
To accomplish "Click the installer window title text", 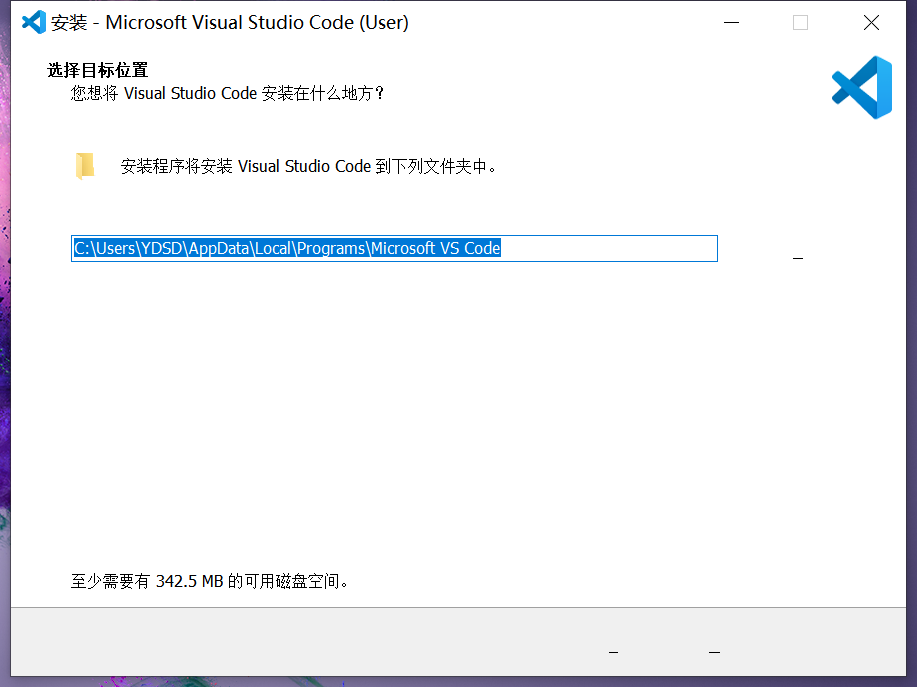I will [229, 22].
